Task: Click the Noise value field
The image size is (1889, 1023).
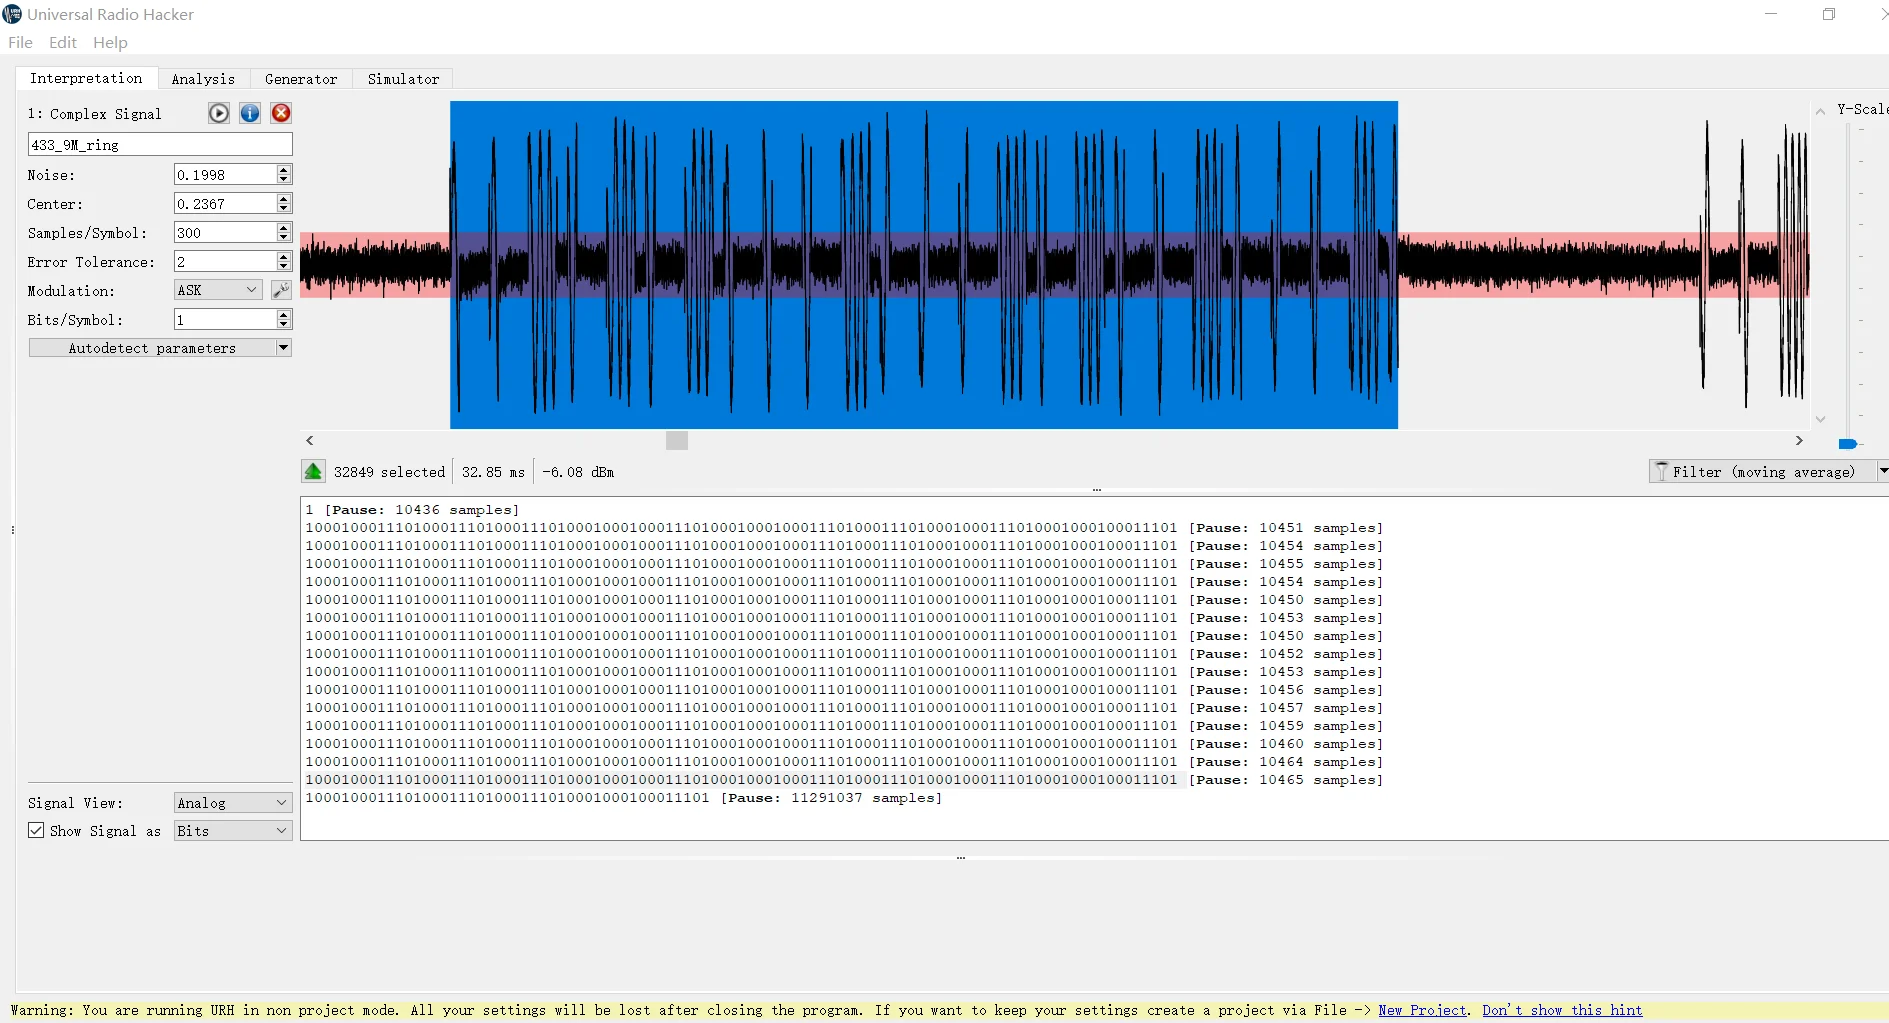Action: tap(225, 175)
